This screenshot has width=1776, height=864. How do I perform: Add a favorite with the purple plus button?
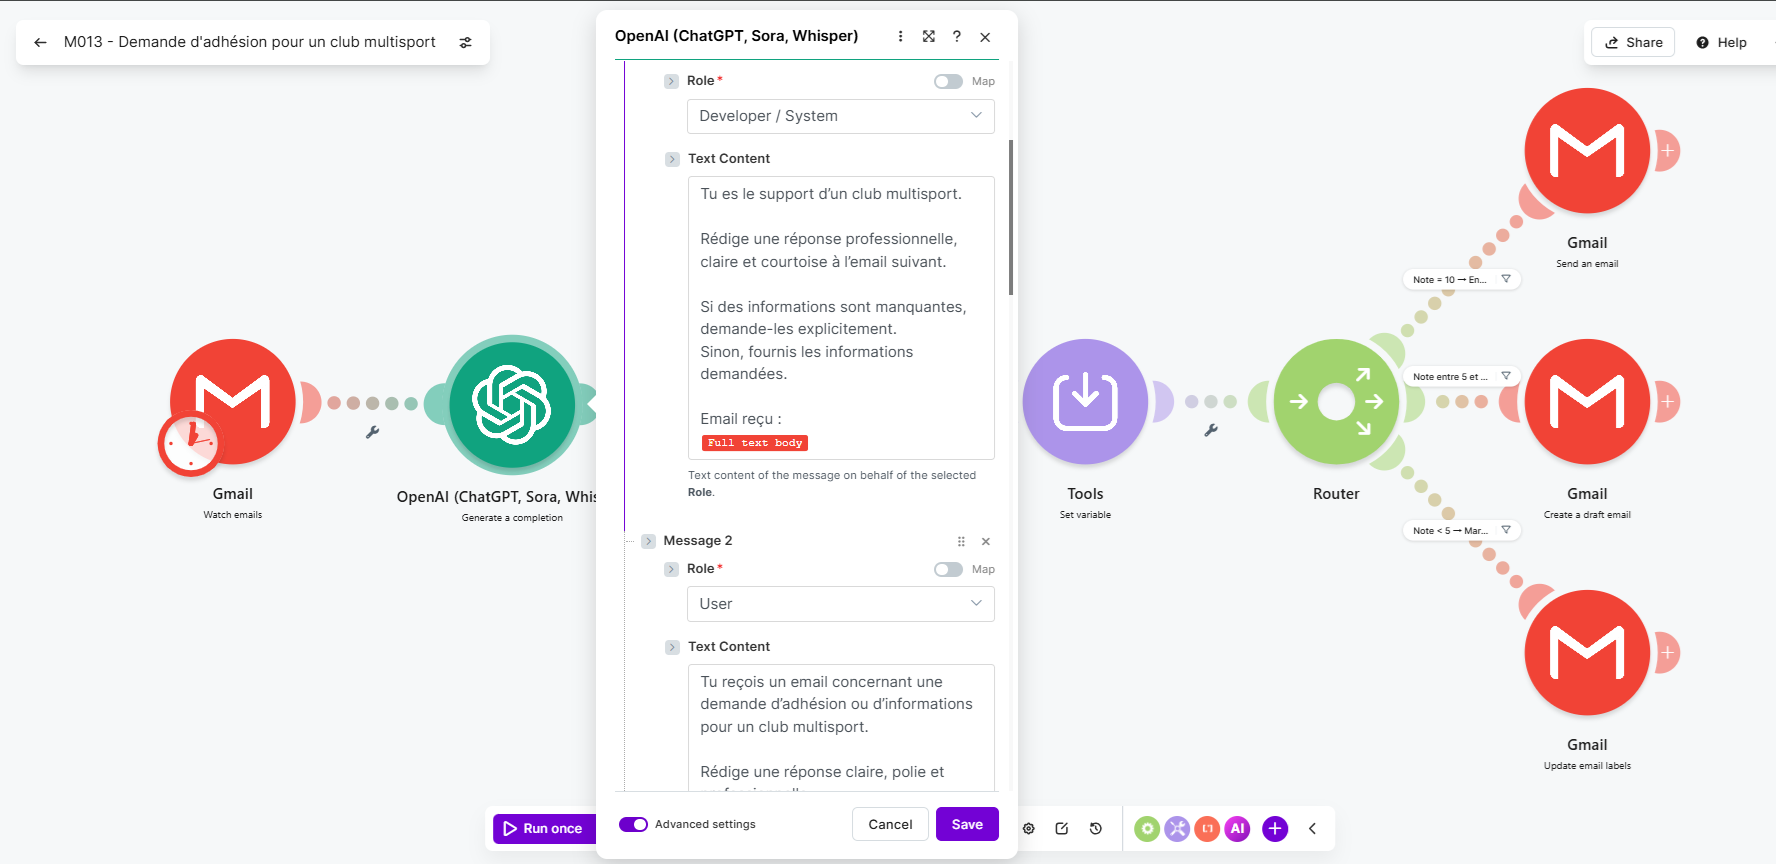pyautogui.click(x=1275, y=828)
